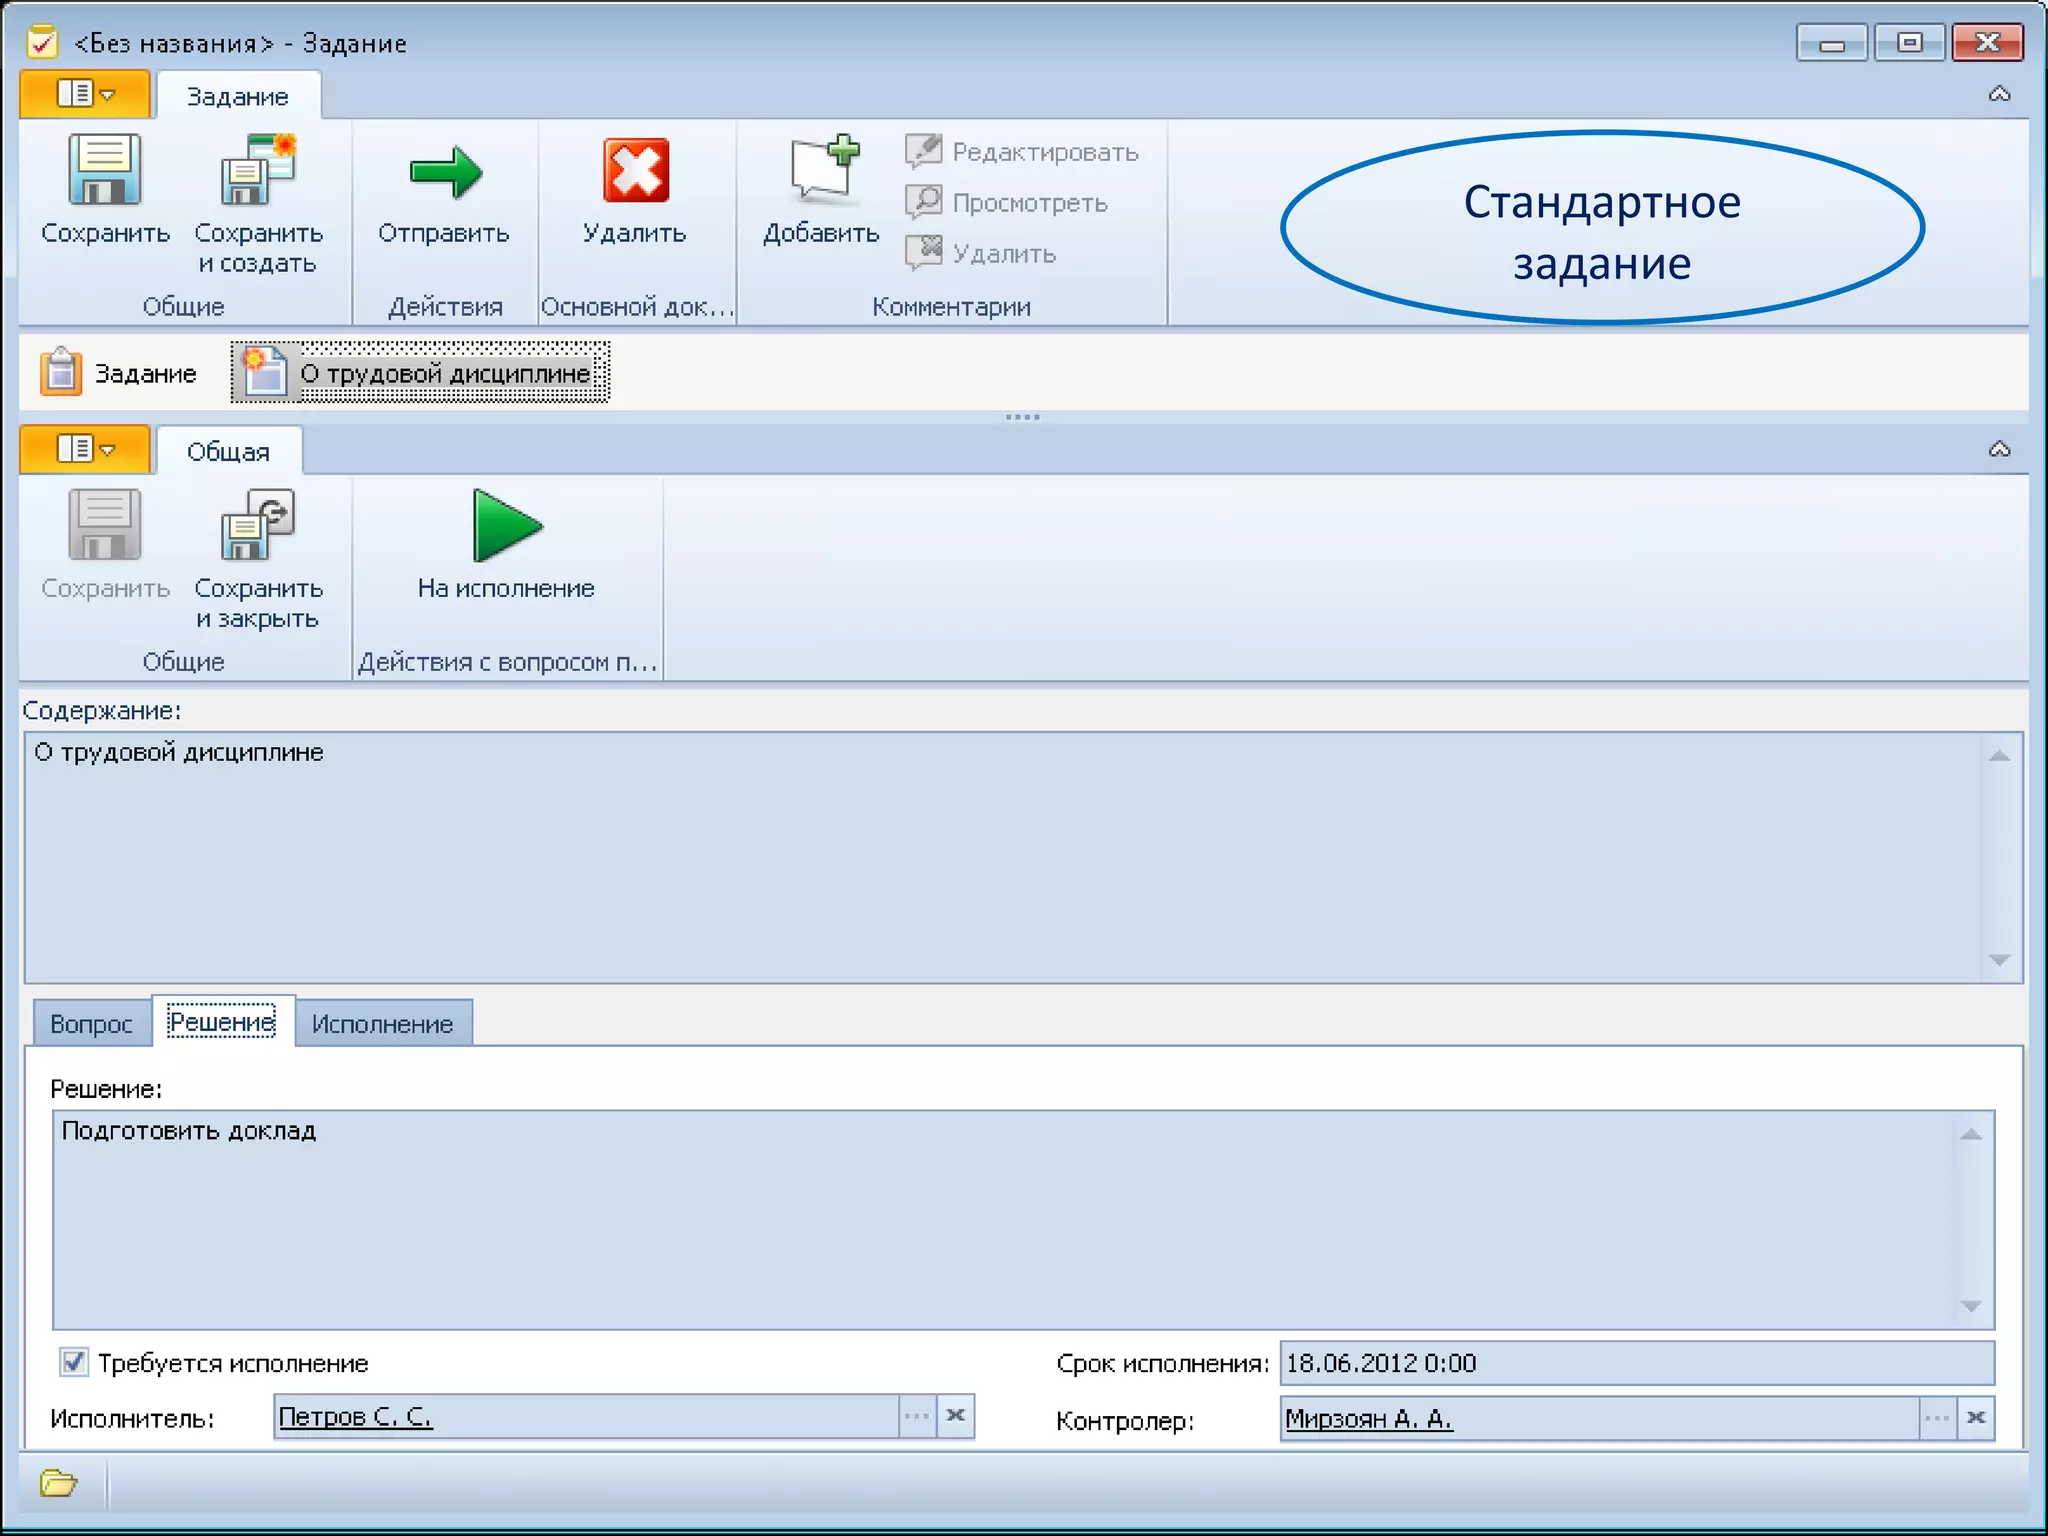The height and width of the screenshot is (1536, 2048).
Task: Add a comment with Добавить icon
Action: click(823, 172)
